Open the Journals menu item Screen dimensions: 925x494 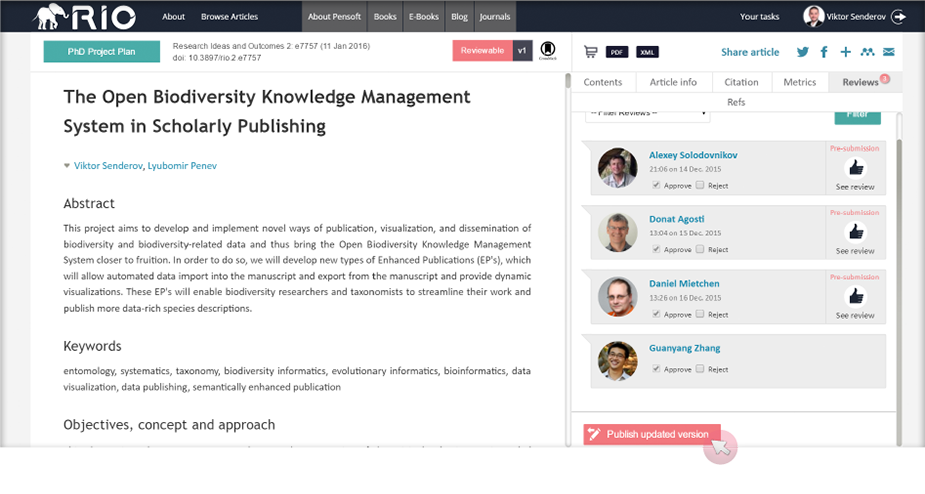tap(495, 17)
